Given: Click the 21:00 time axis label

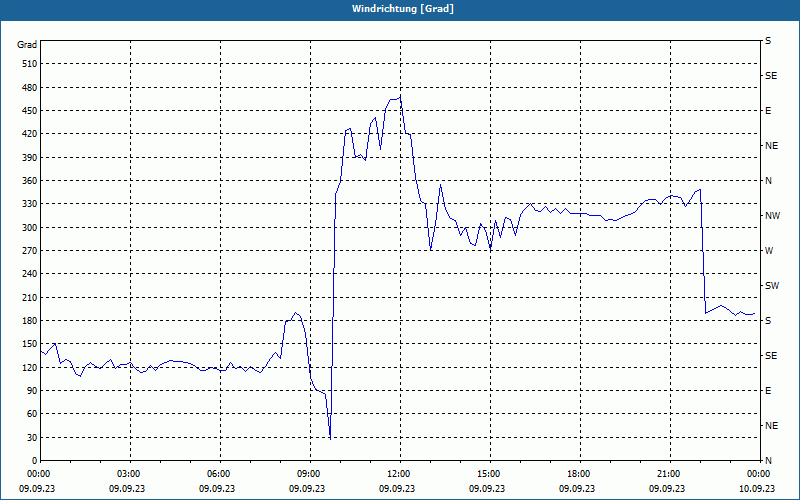Looking at the screenshot, I should 670,474.
